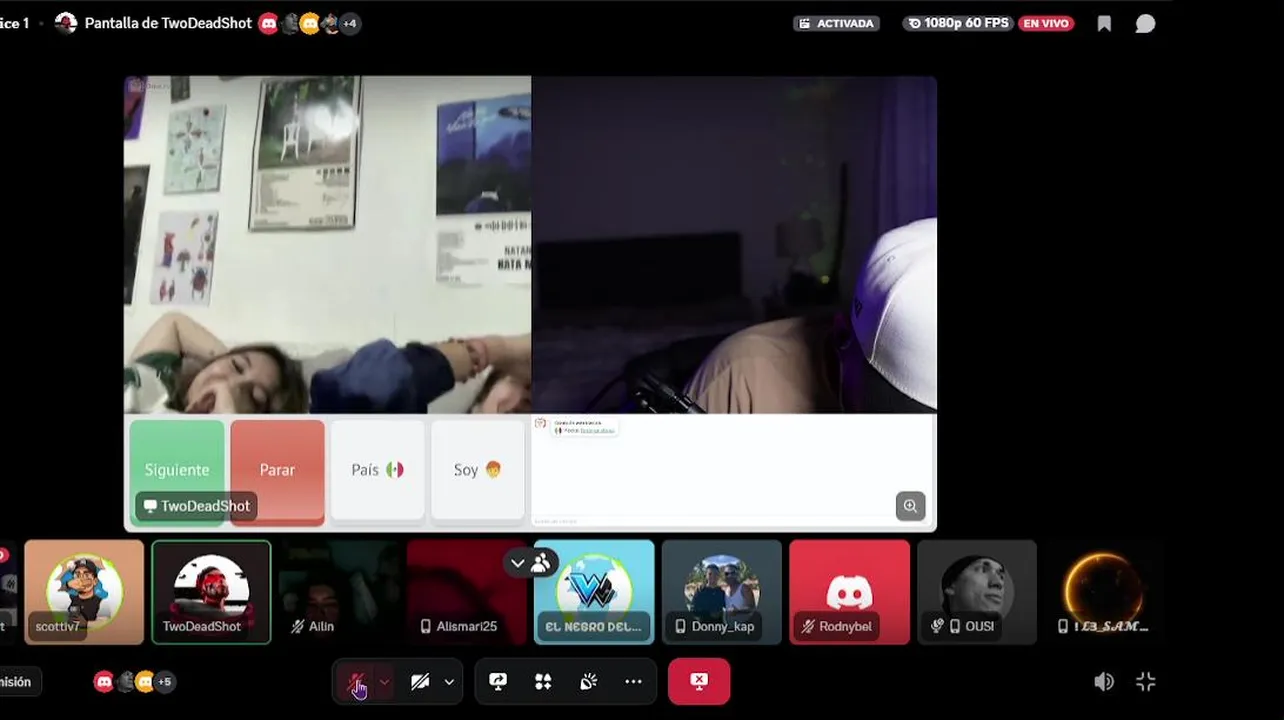Open the chat bubble icon
Screen dimensions: 1284x720
pyautogui.click(x=1145, y=23)
